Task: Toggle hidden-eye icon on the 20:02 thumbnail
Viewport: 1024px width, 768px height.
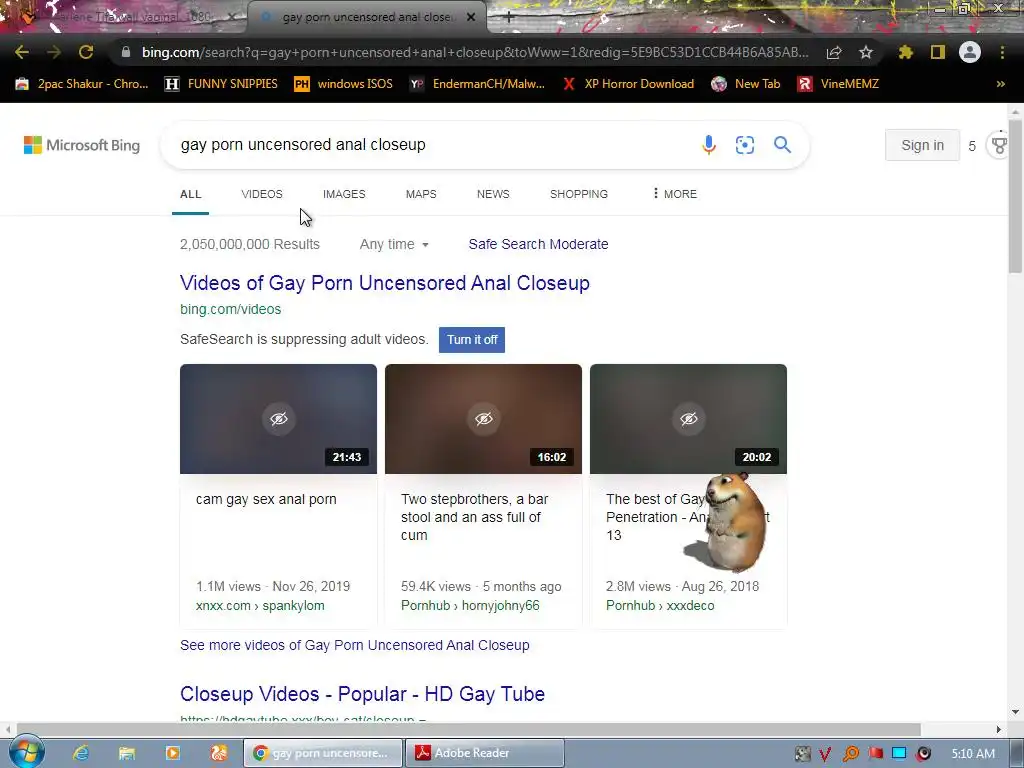Action: pos(689,419)
